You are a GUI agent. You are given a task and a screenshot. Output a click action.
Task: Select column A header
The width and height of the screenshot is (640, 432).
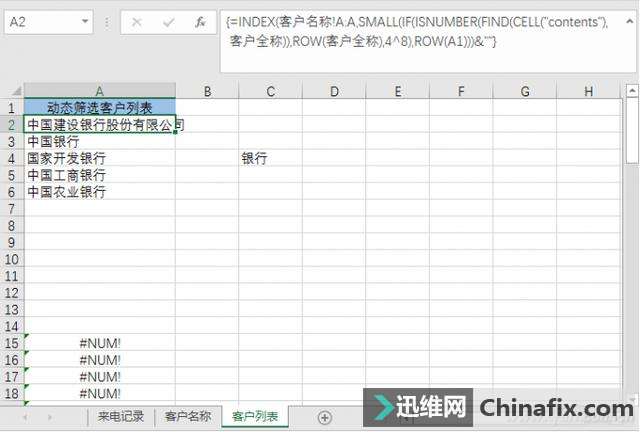pyautogui.click(x=100, y=91)
